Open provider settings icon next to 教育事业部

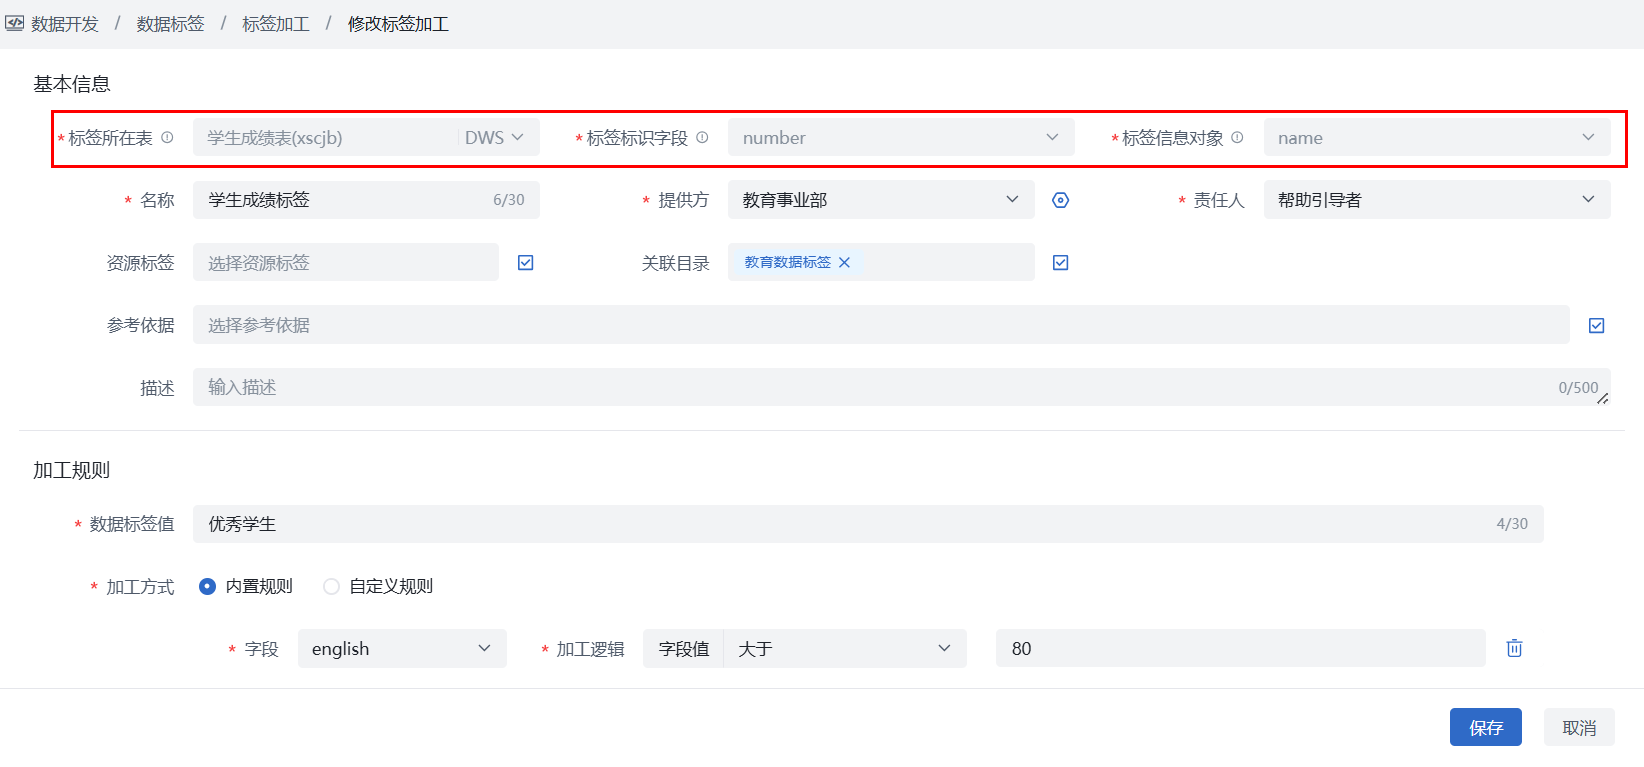1061,200
